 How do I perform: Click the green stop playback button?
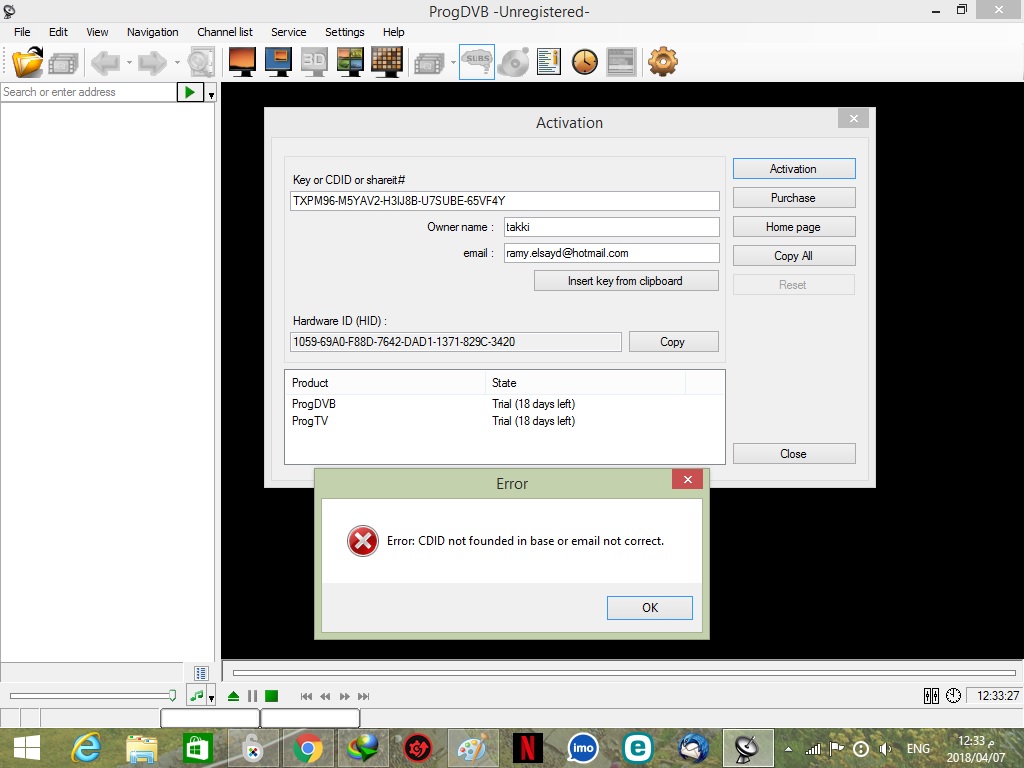[x=271, y=696]
